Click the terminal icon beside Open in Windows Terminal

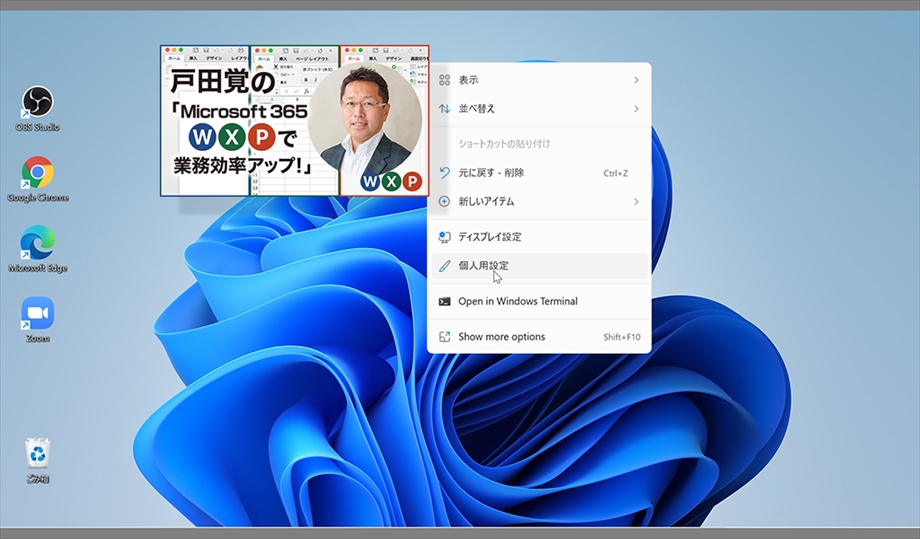pyautogui.click(x=445, y=301)
